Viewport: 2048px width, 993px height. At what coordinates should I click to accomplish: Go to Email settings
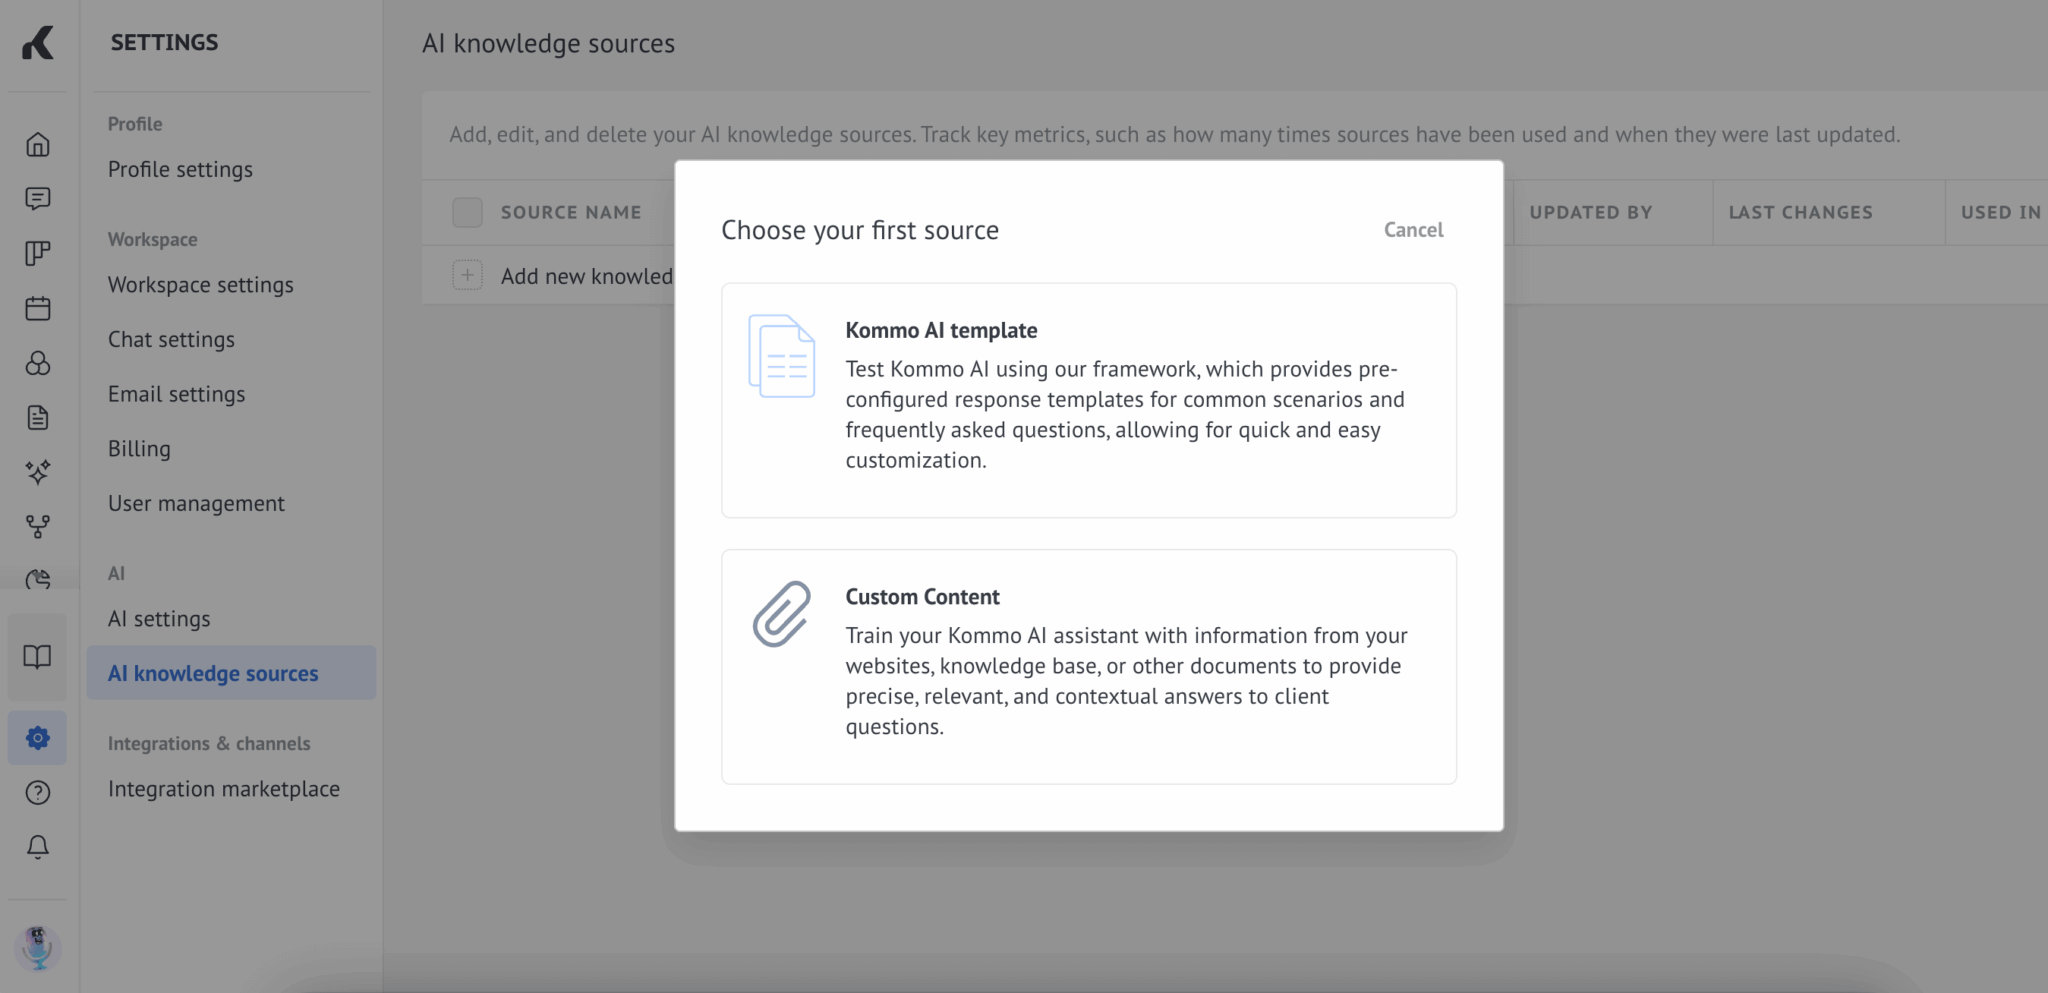(176, 394)
